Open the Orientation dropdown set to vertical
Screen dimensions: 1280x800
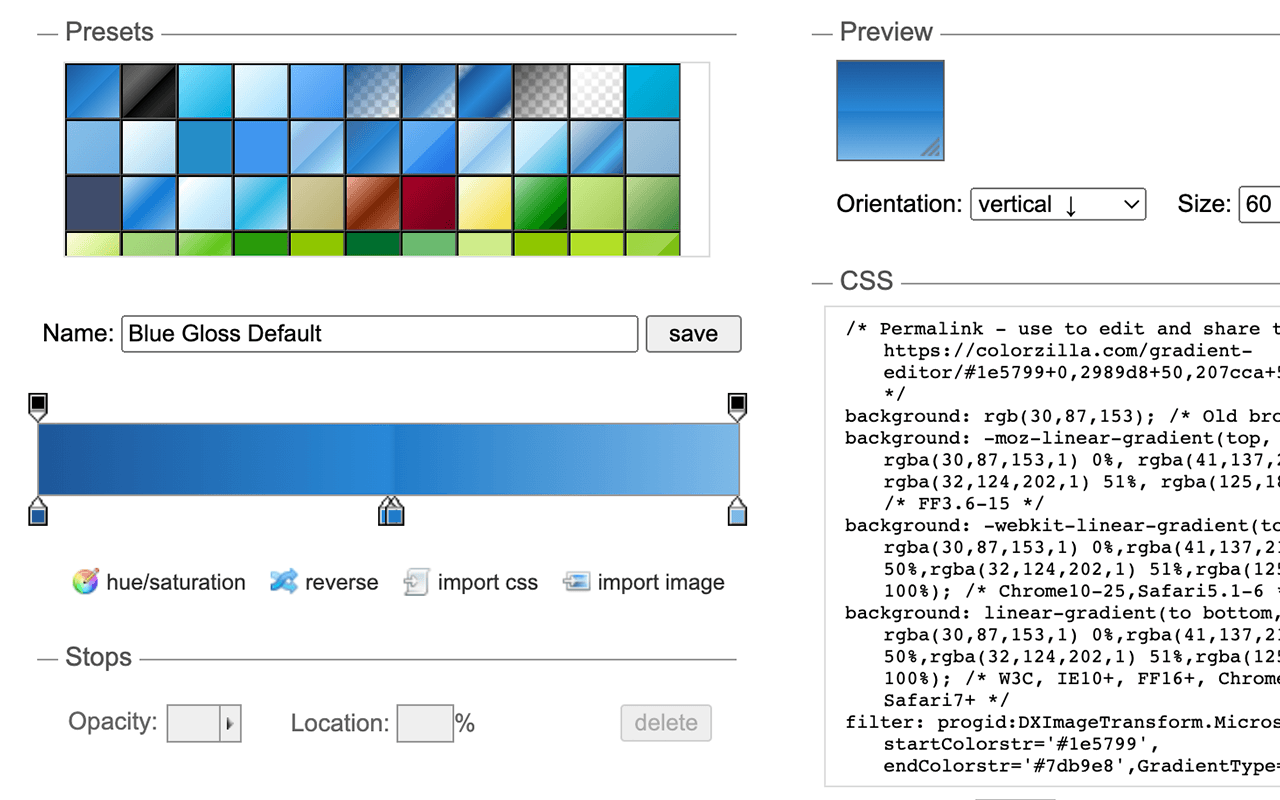coord(1058,204)
